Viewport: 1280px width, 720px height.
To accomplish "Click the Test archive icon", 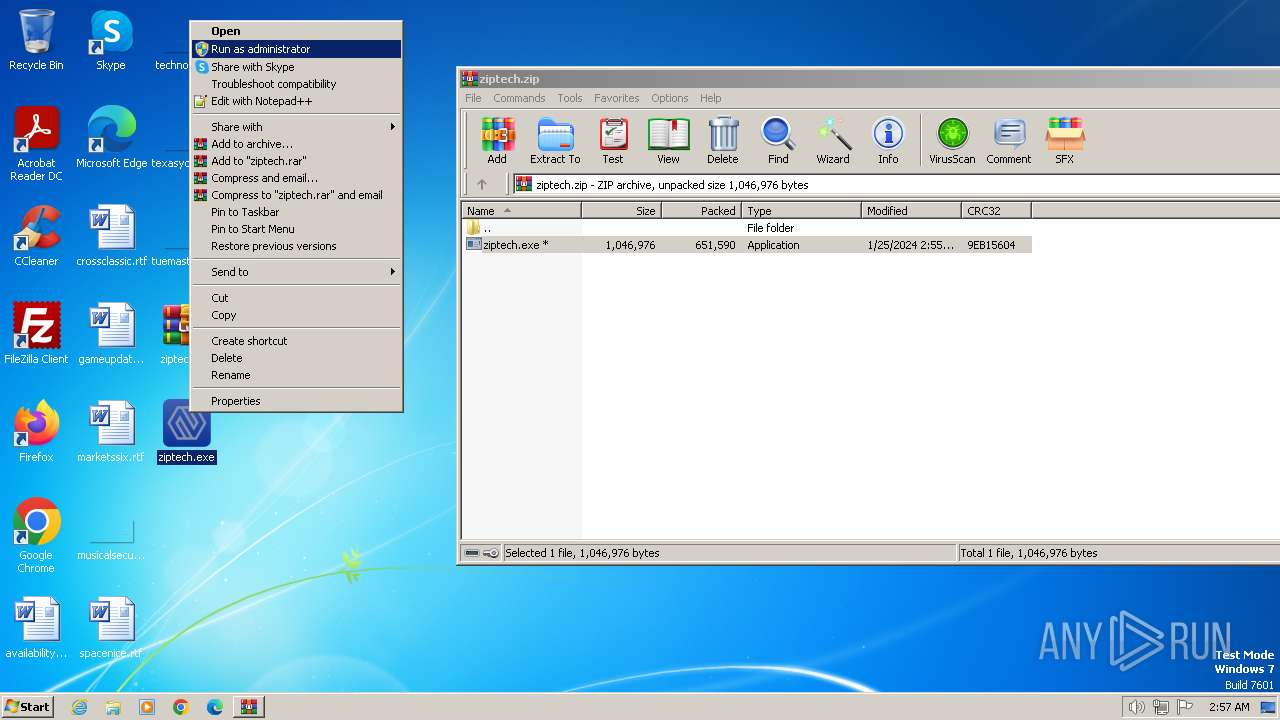I will click(x=613, y=141).
